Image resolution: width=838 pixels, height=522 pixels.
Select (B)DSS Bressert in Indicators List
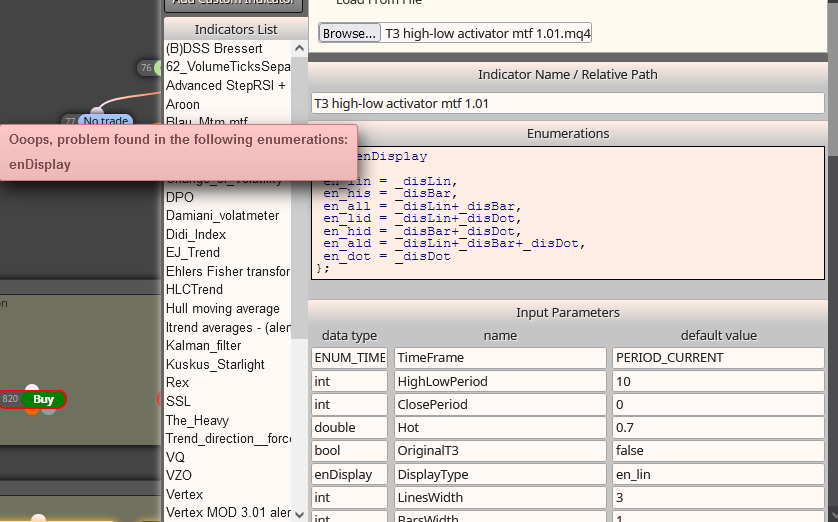(x=214, y=49)
